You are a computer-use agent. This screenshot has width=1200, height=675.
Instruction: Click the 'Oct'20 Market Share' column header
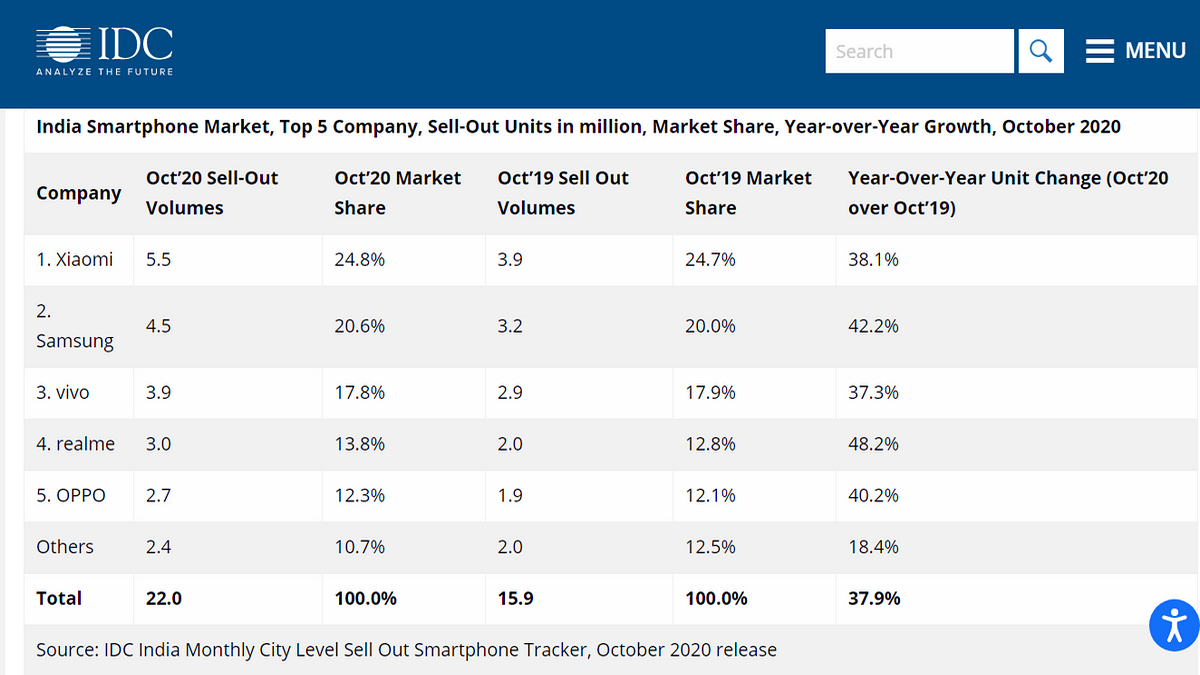398,193
